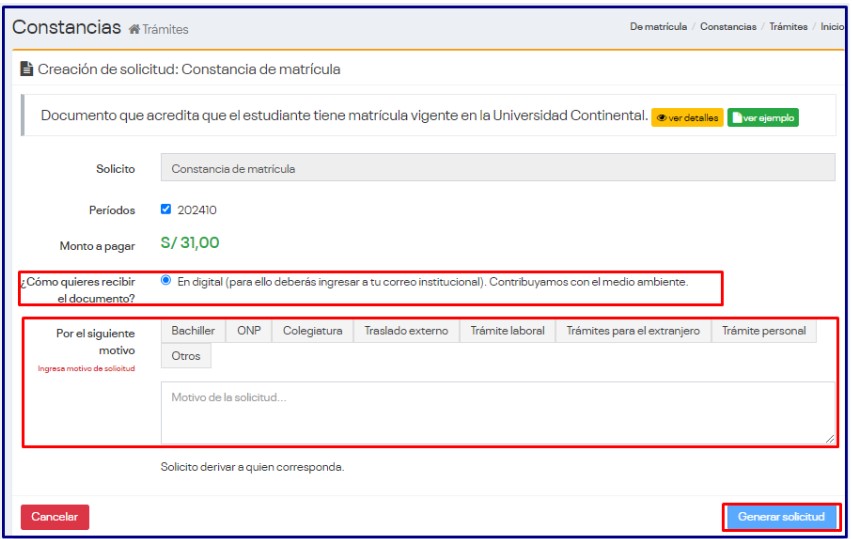Click into the Motivo de la solicitud textarea
The height and width of the screenshot is (539, 852).
pos(497,412)
